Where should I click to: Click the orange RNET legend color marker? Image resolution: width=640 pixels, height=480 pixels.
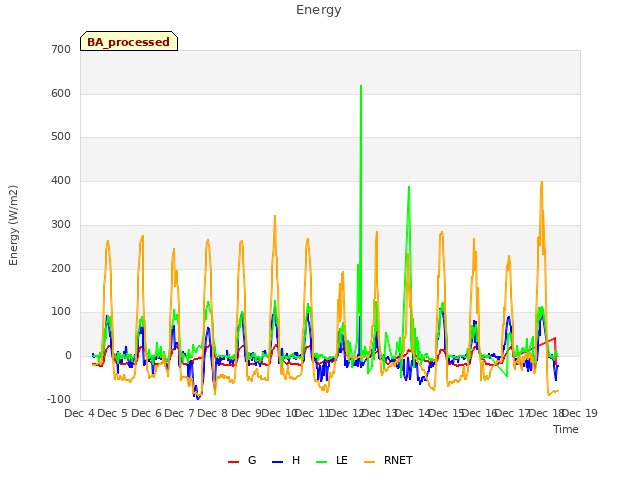pos(369,462)
